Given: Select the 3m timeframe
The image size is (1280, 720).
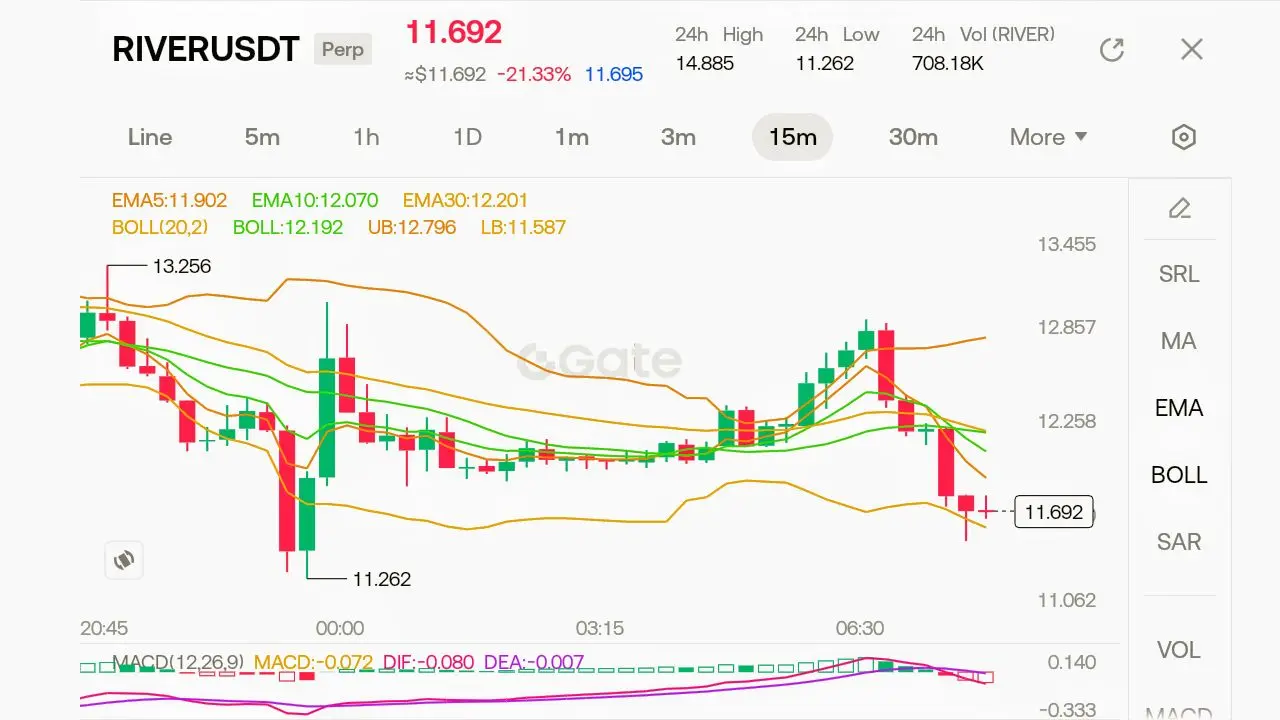Looking at the screenshot, I should 678,137.
